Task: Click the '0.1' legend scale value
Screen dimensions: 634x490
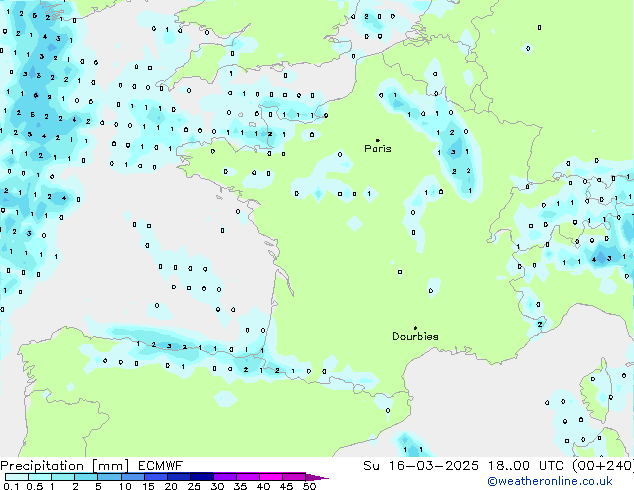Action: [x=11, y=486]
